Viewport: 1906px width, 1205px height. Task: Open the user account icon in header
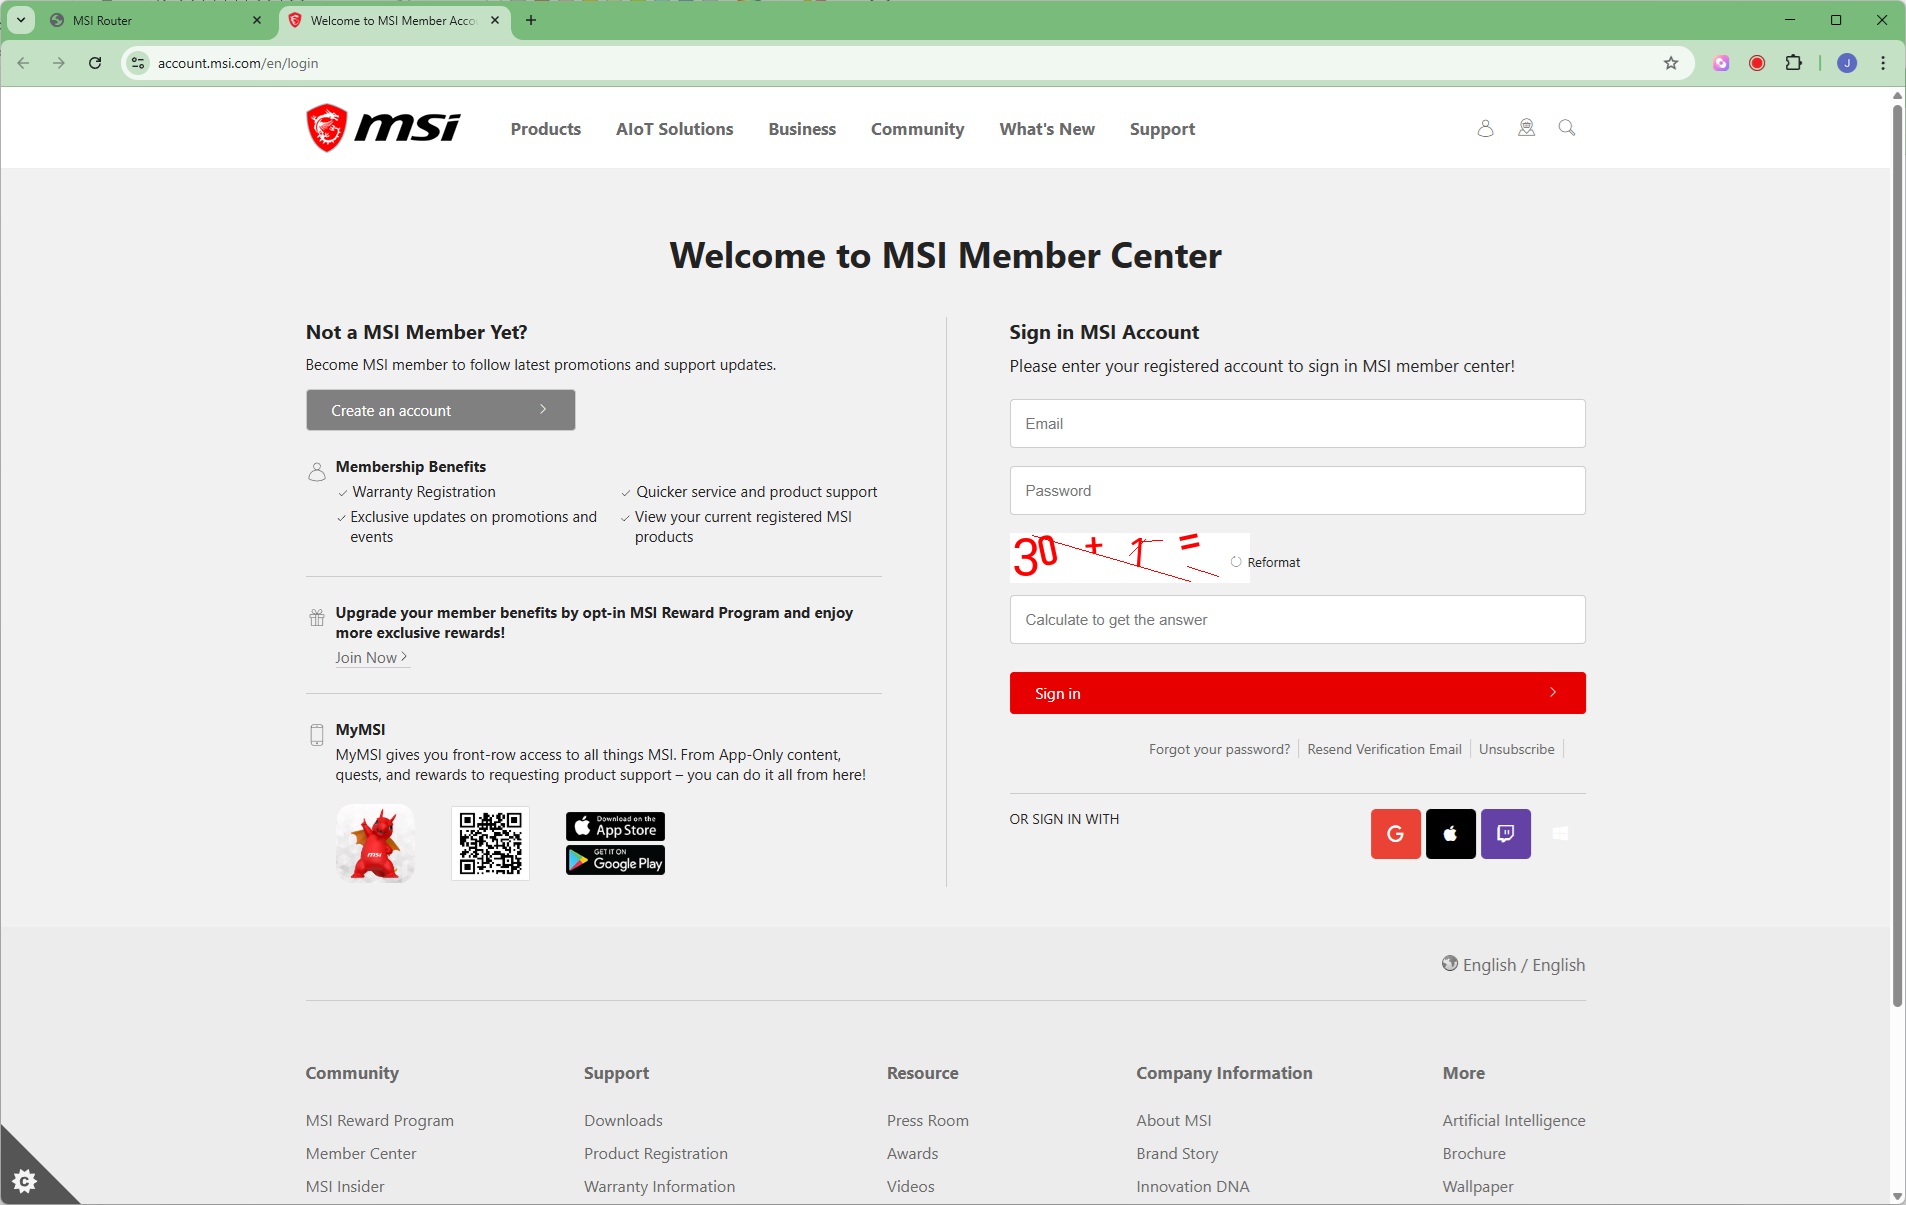(1485, 128)
